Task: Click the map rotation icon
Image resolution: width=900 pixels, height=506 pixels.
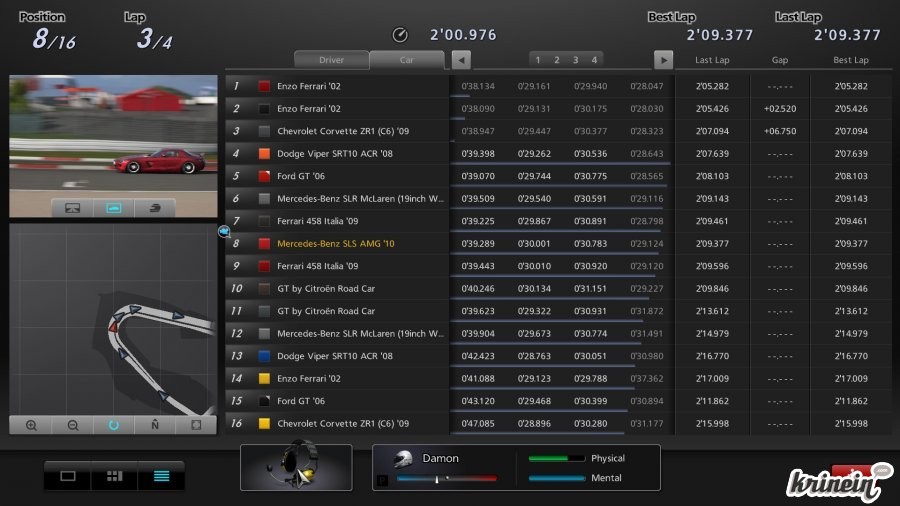Action: pyautogui.click(x=113, y=425)
